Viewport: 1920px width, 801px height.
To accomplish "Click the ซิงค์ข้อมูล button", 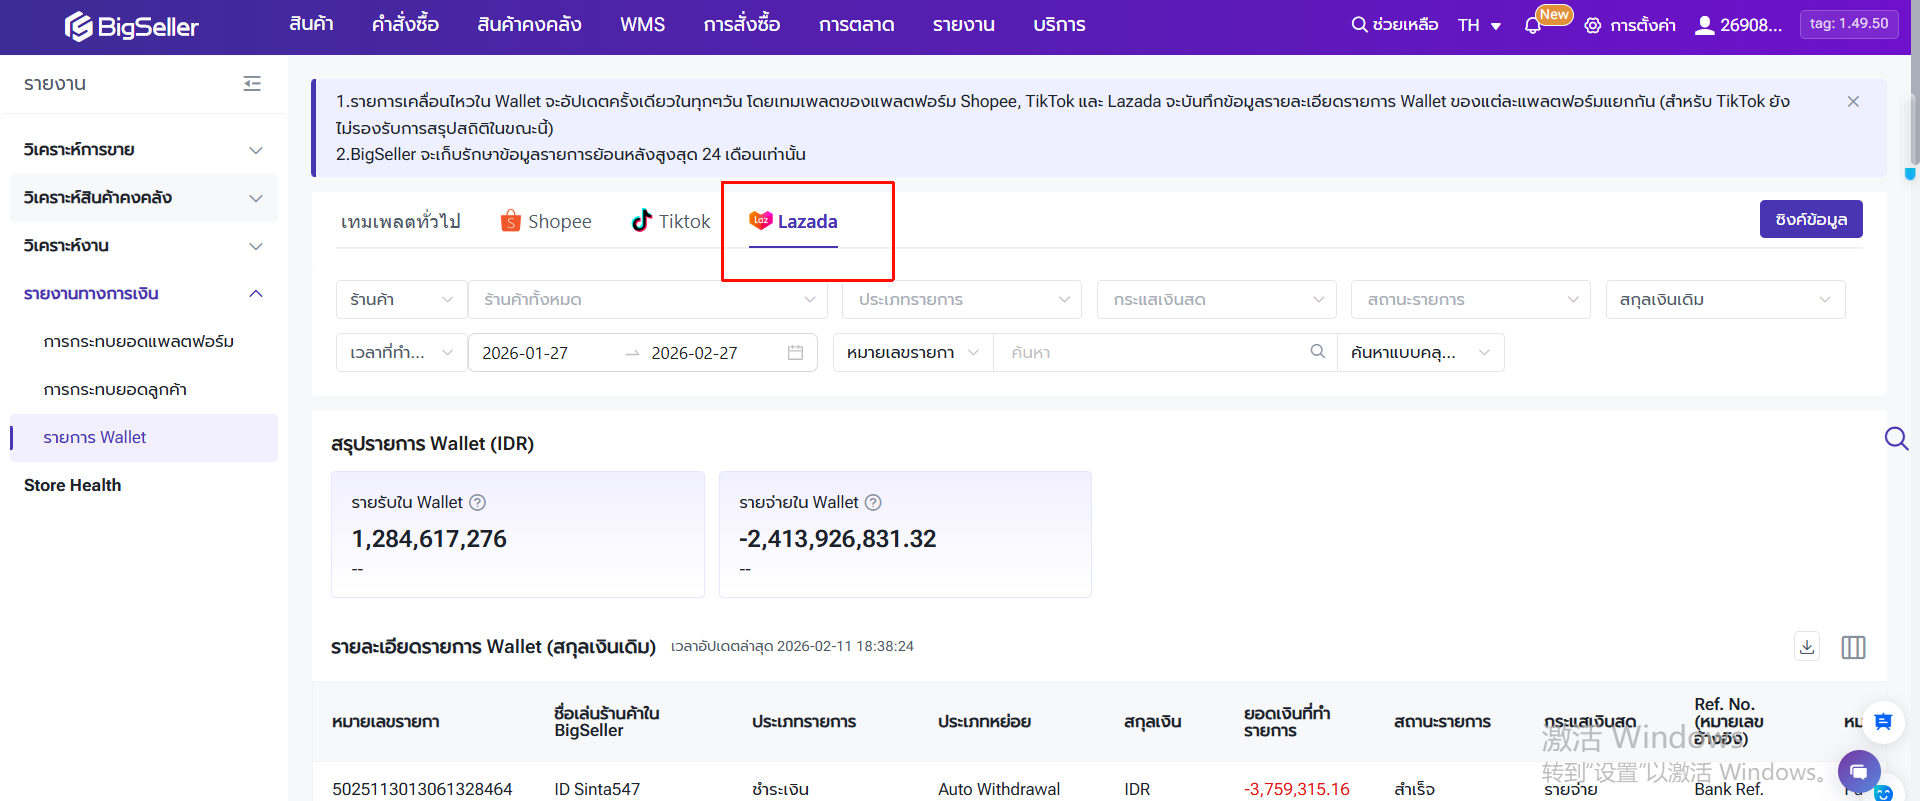I will click(x=1810, y=220).
